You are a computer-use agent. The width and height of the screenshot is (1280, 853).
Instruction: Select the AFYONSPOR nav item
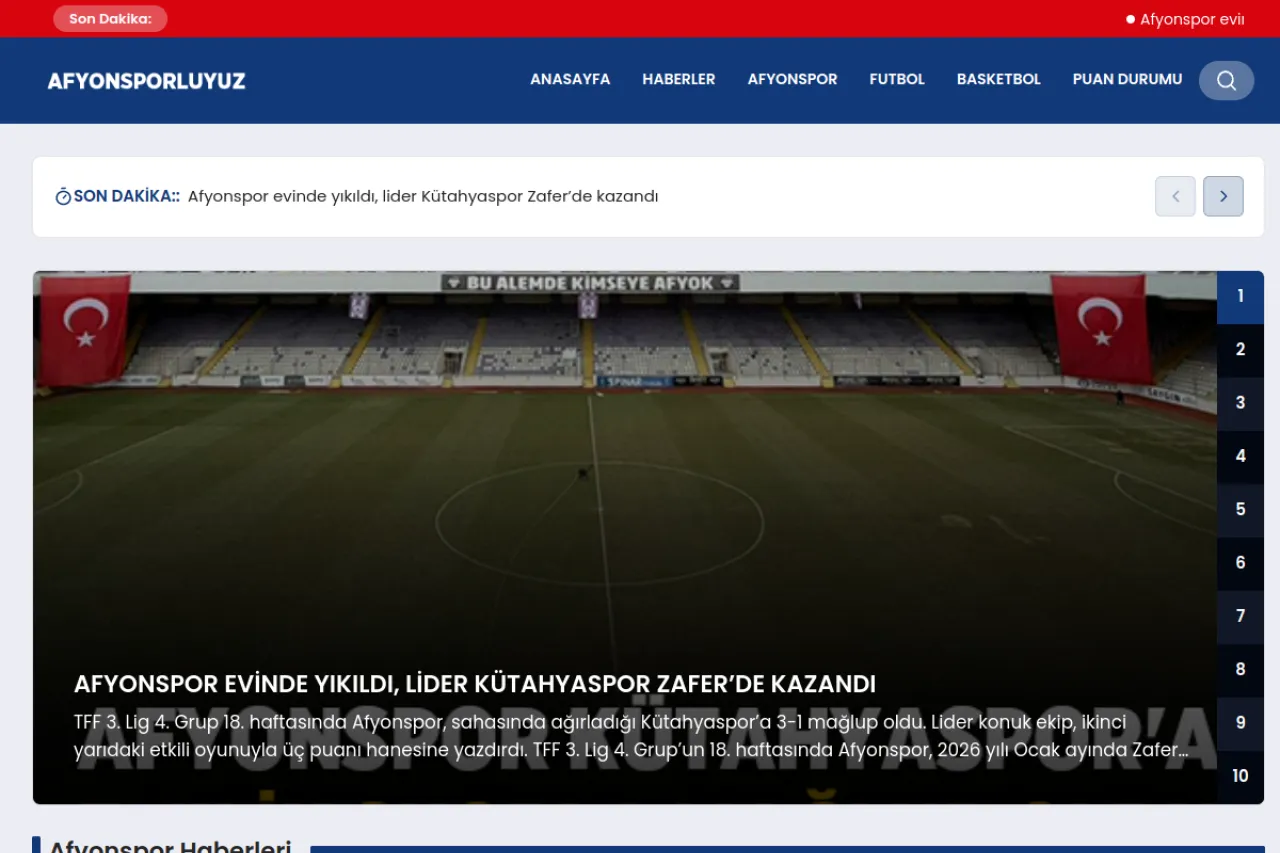click(x=792, y=79)
